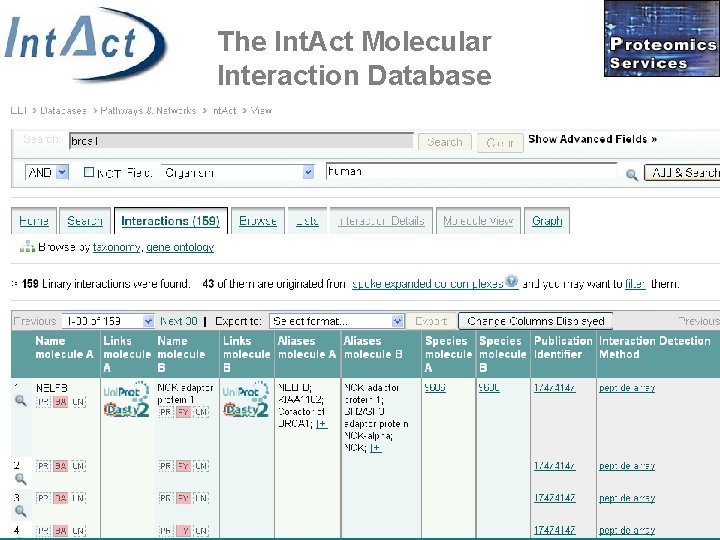Click the IntAct logo
Screen dimensions: 720x540
tap(85, 44)
